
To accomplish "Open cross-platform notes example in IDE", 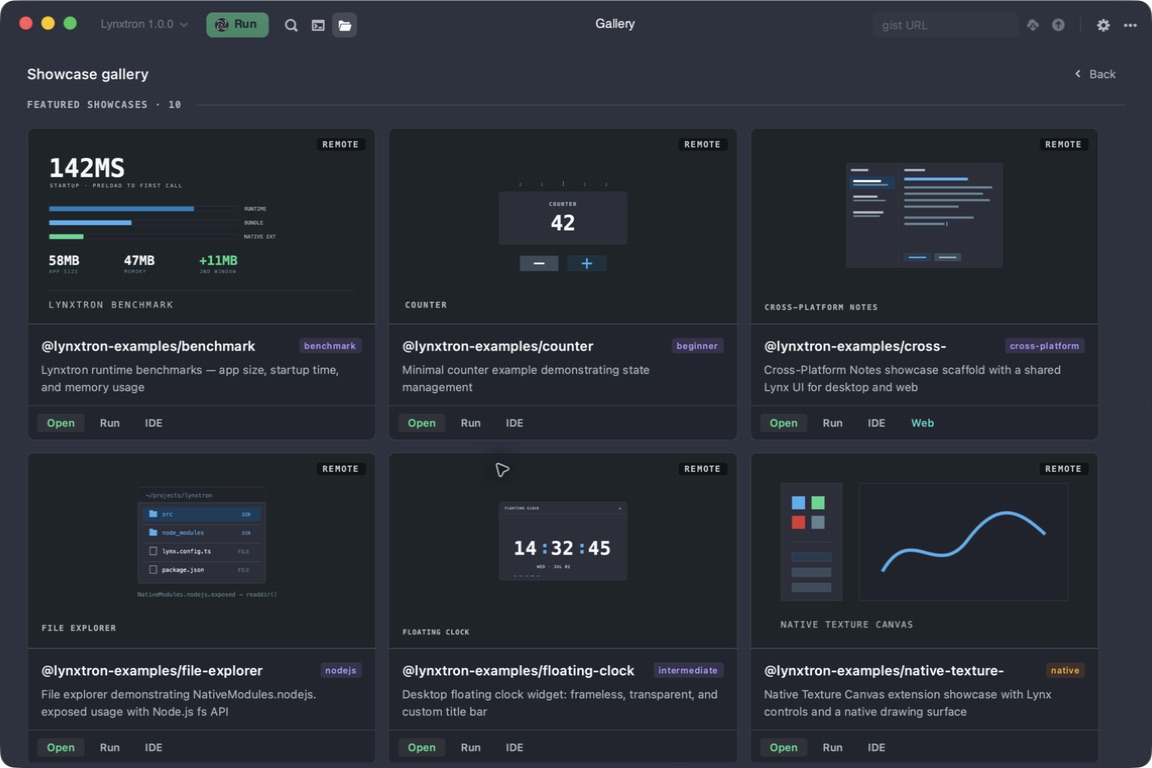I will pos(876,423).
